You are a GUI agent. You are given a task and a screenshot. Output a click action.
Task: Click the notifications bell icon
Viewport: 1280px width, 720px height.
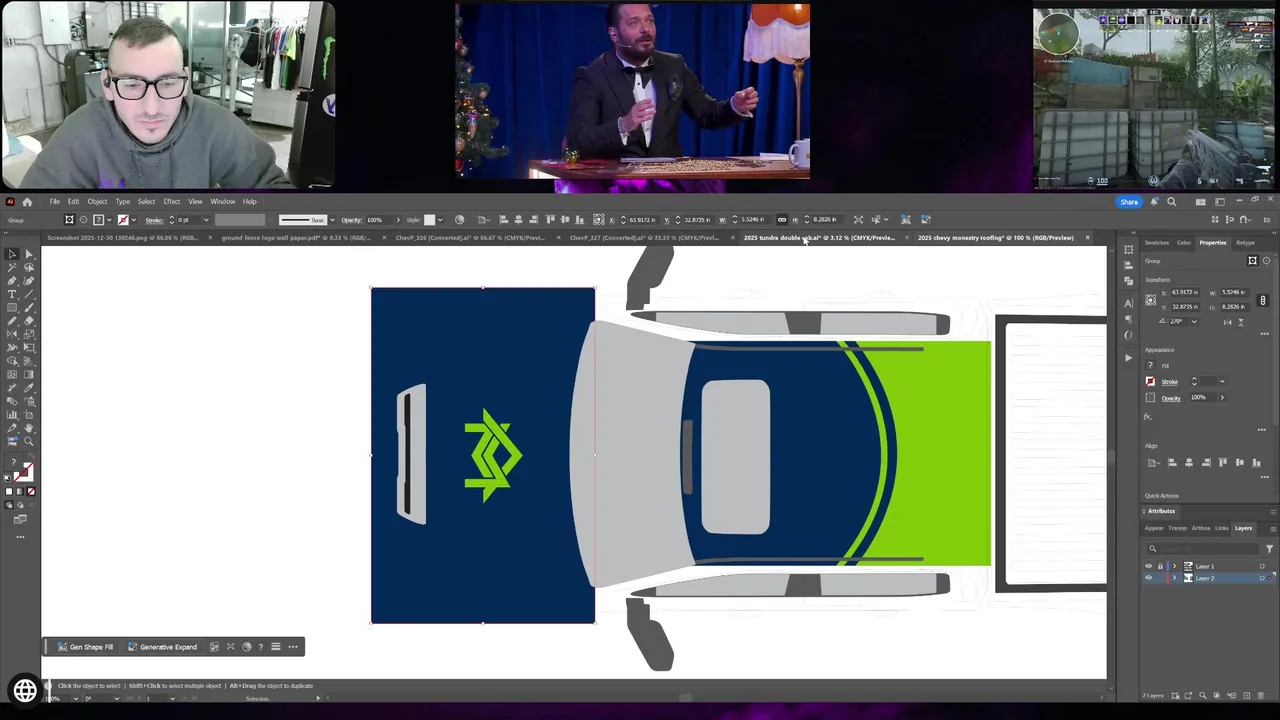pyautogui.click(x=1154, y=201)
